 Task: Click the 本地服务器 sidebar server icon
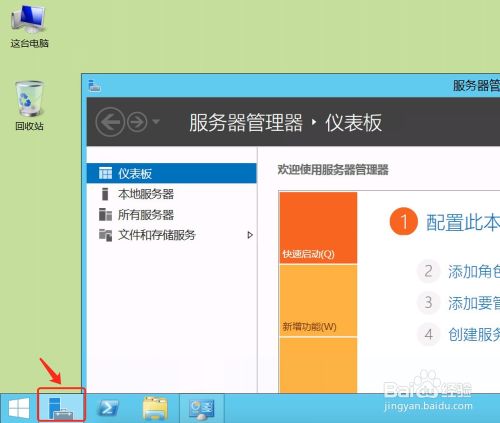pyautogui.click(x=105, y=194)
